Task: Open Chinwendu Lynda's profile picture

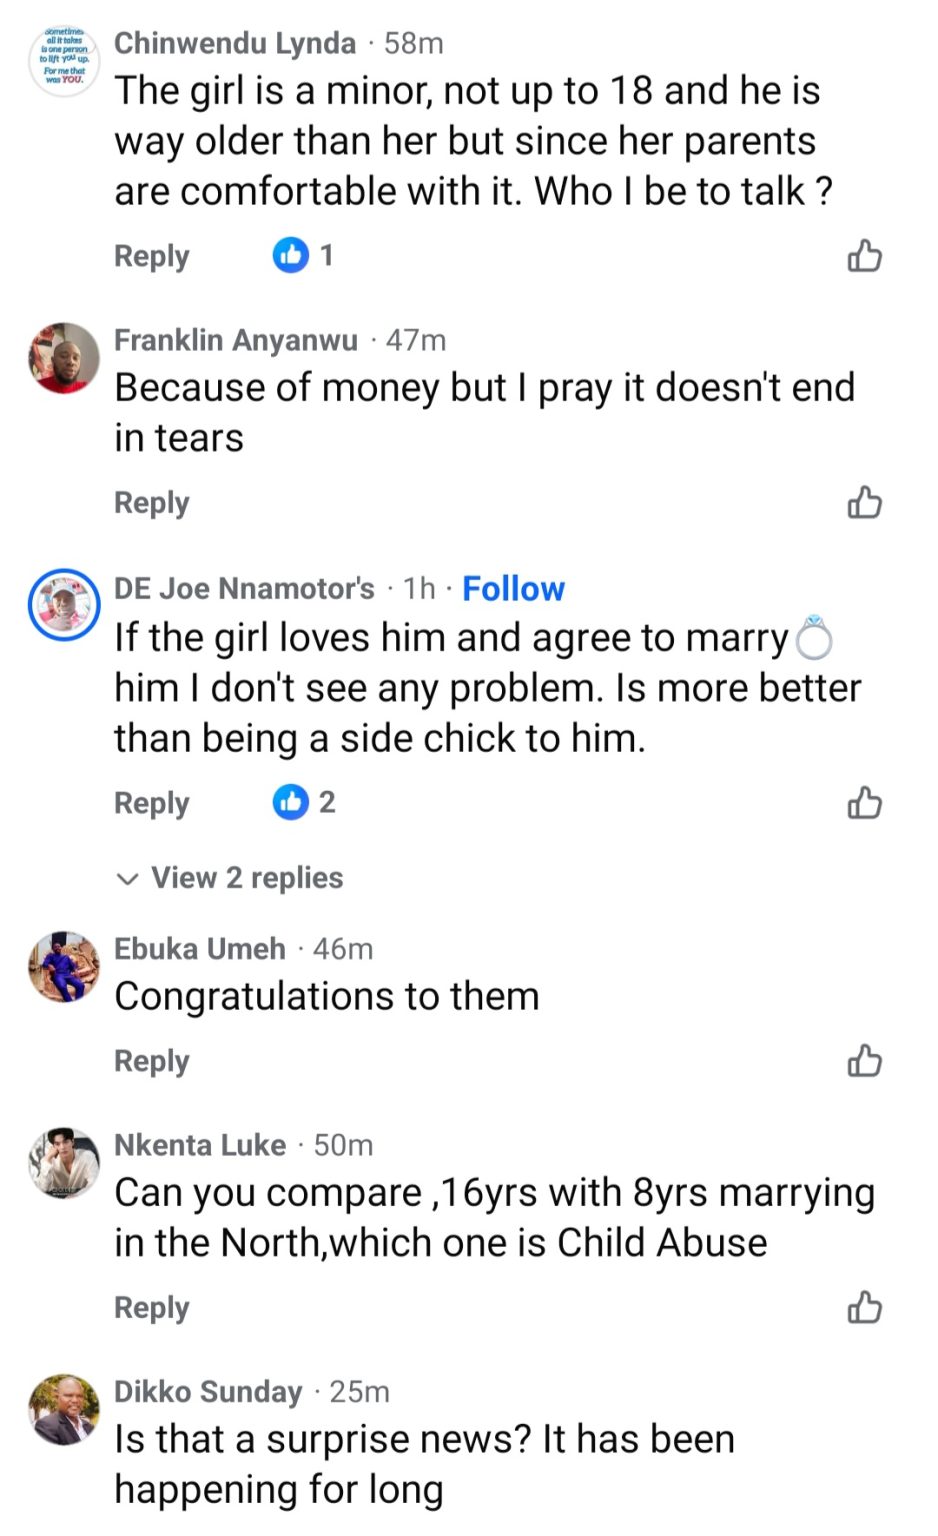Action: point(64,61)
